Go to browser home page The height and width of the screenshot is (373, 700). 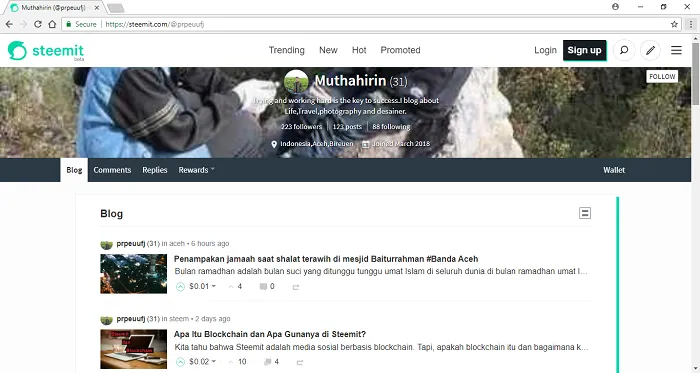point(52,24)
